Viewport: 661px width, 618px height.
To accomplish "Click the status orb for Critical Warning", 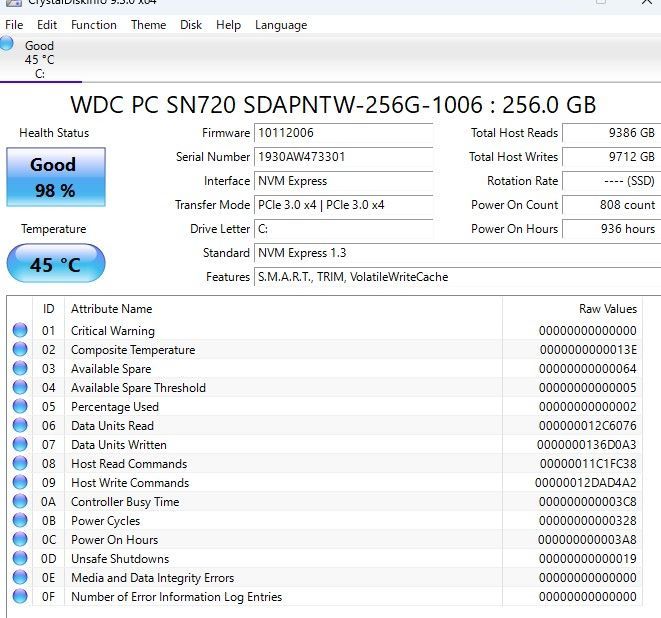I will [x=20, y=330].
